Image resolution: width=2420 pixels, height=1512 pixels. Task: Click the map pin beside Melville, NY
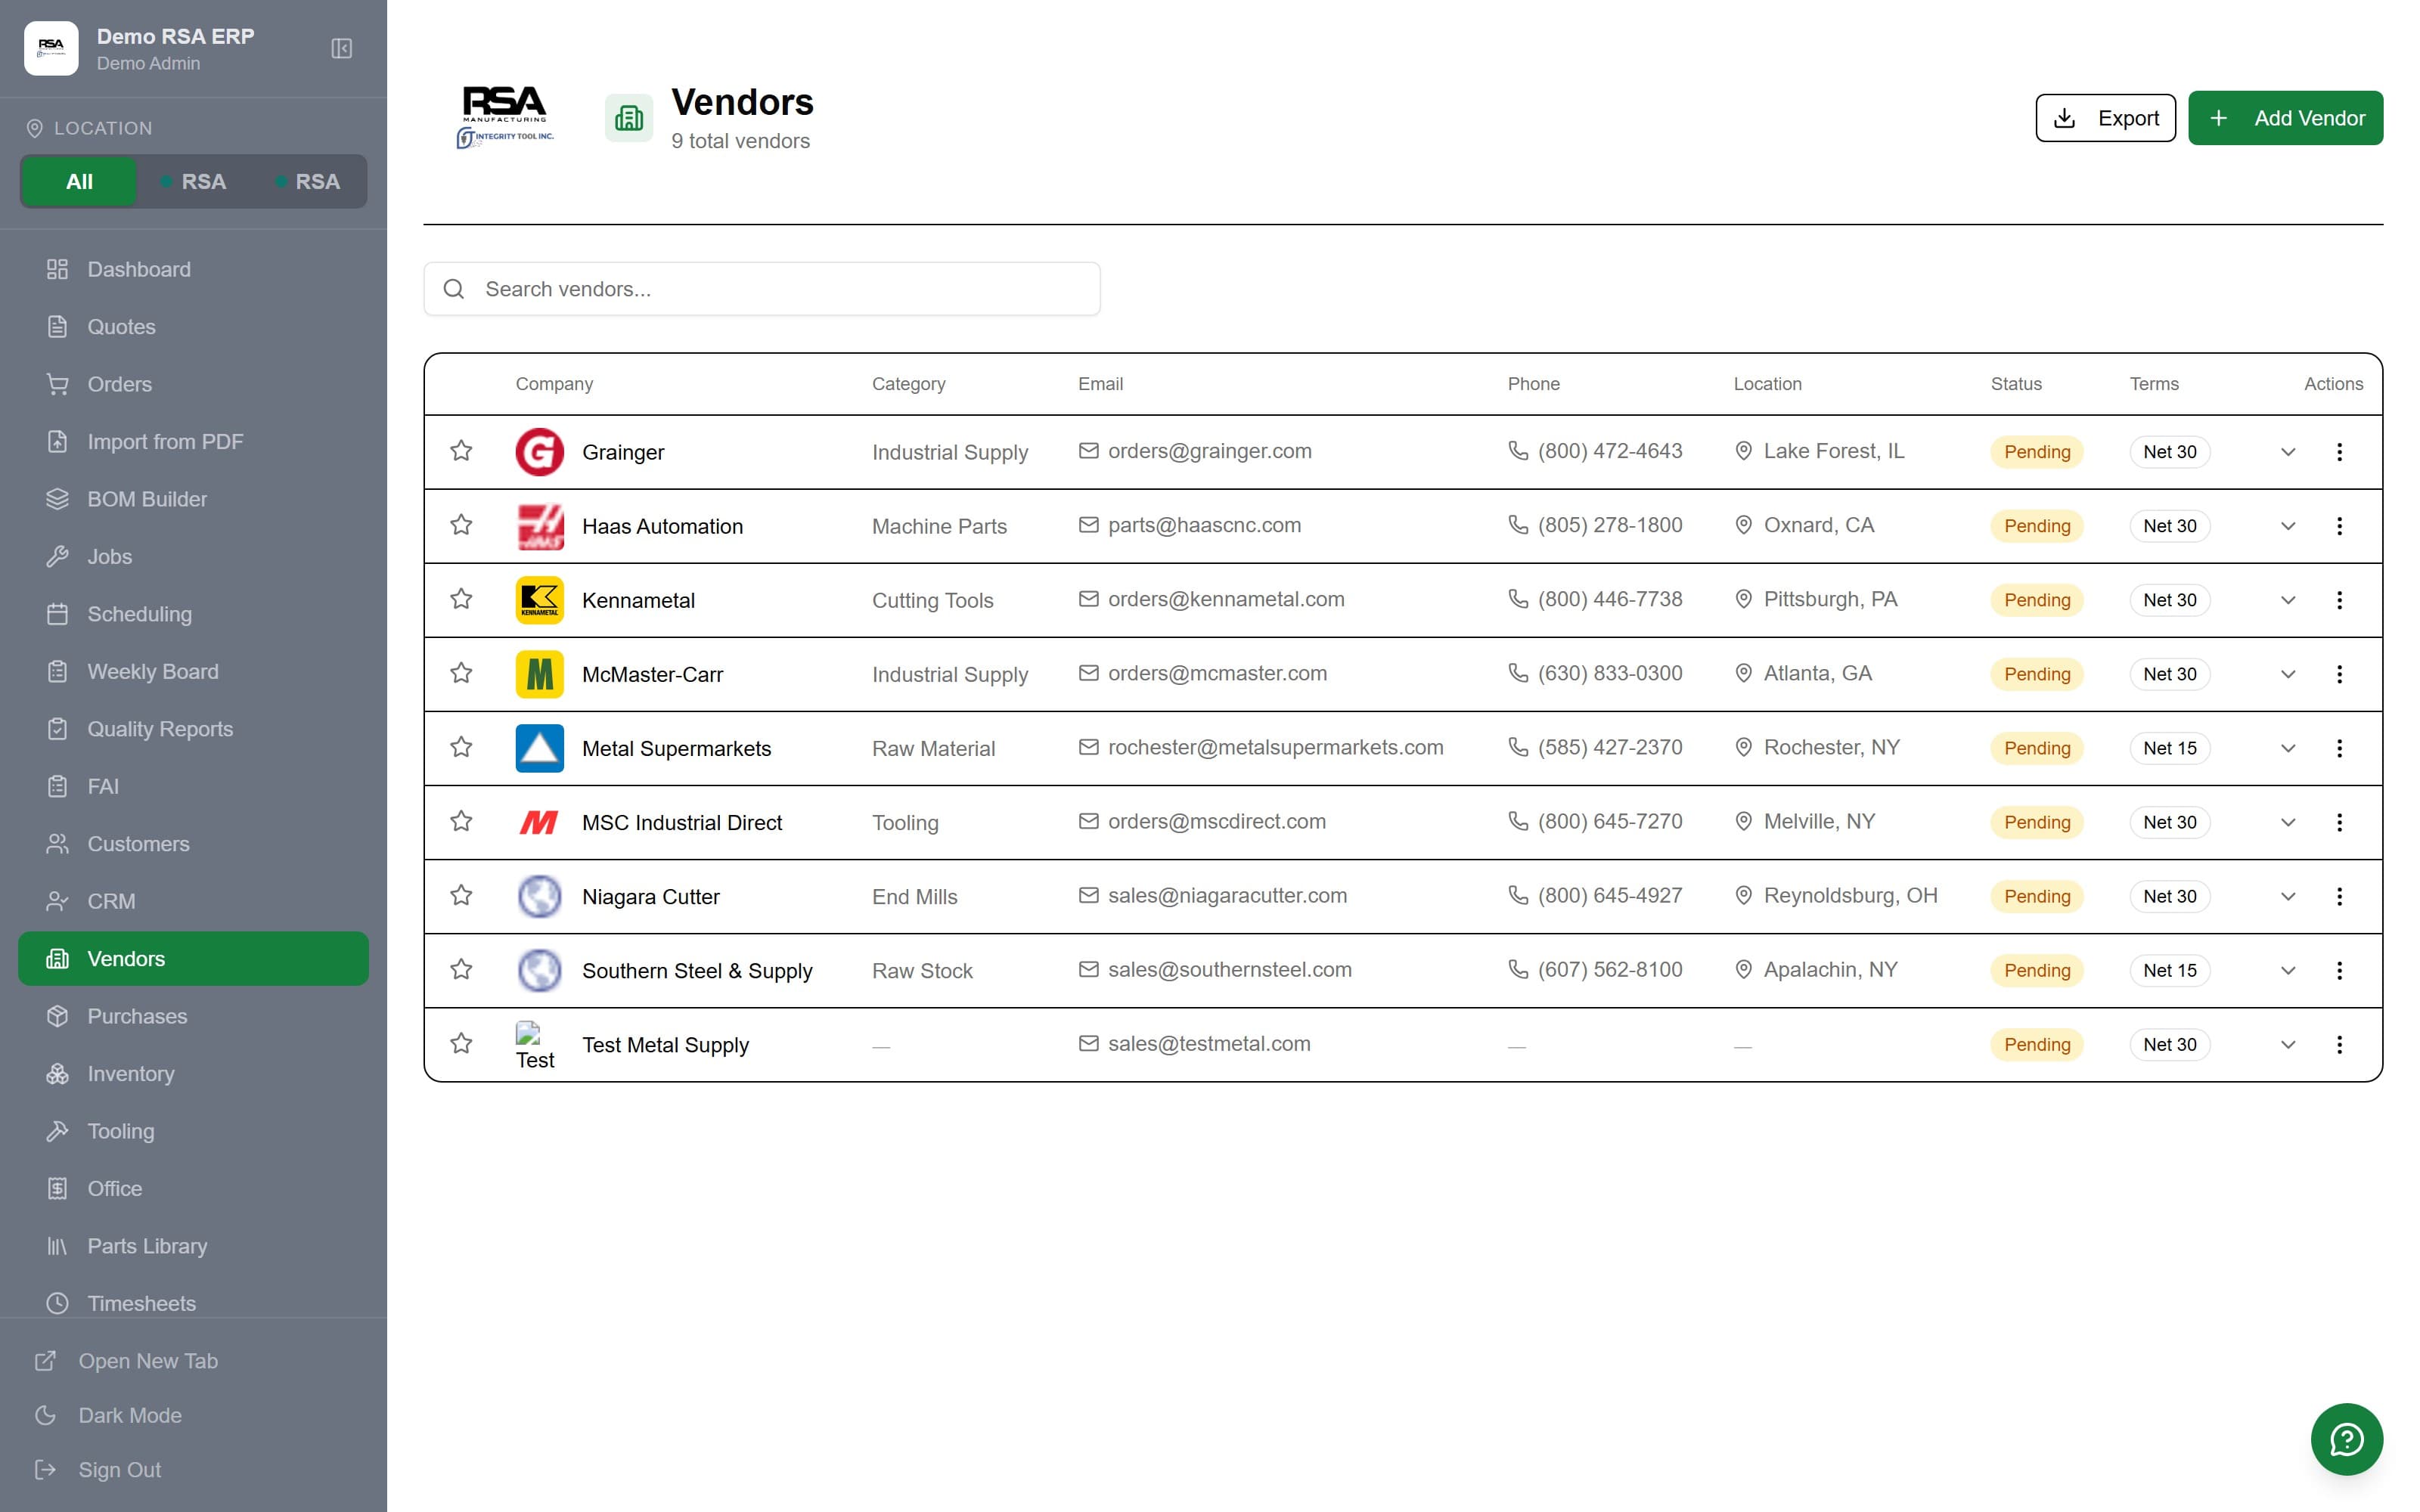(1743, 821)
